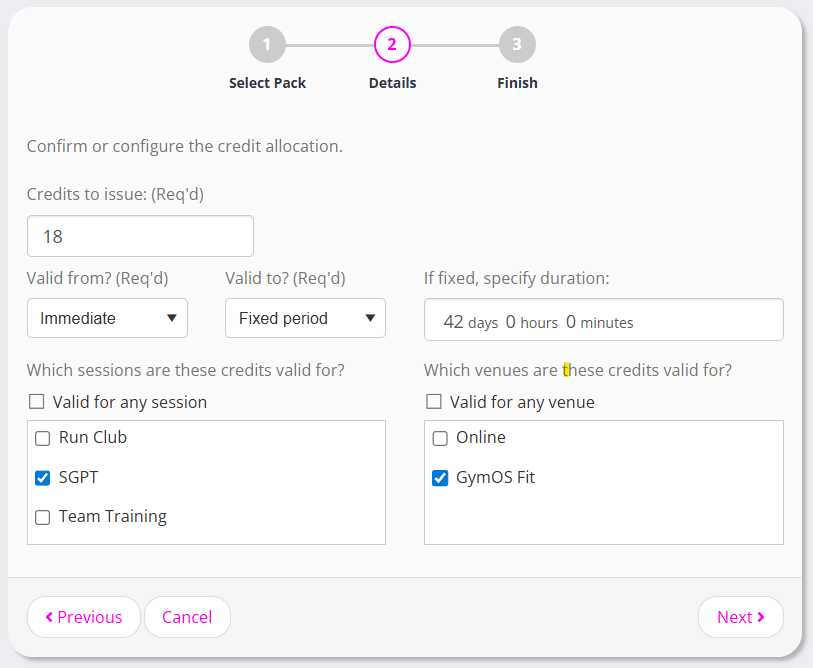Check the Run Club session
Viewport: 813px width, 668px height.
43,438
